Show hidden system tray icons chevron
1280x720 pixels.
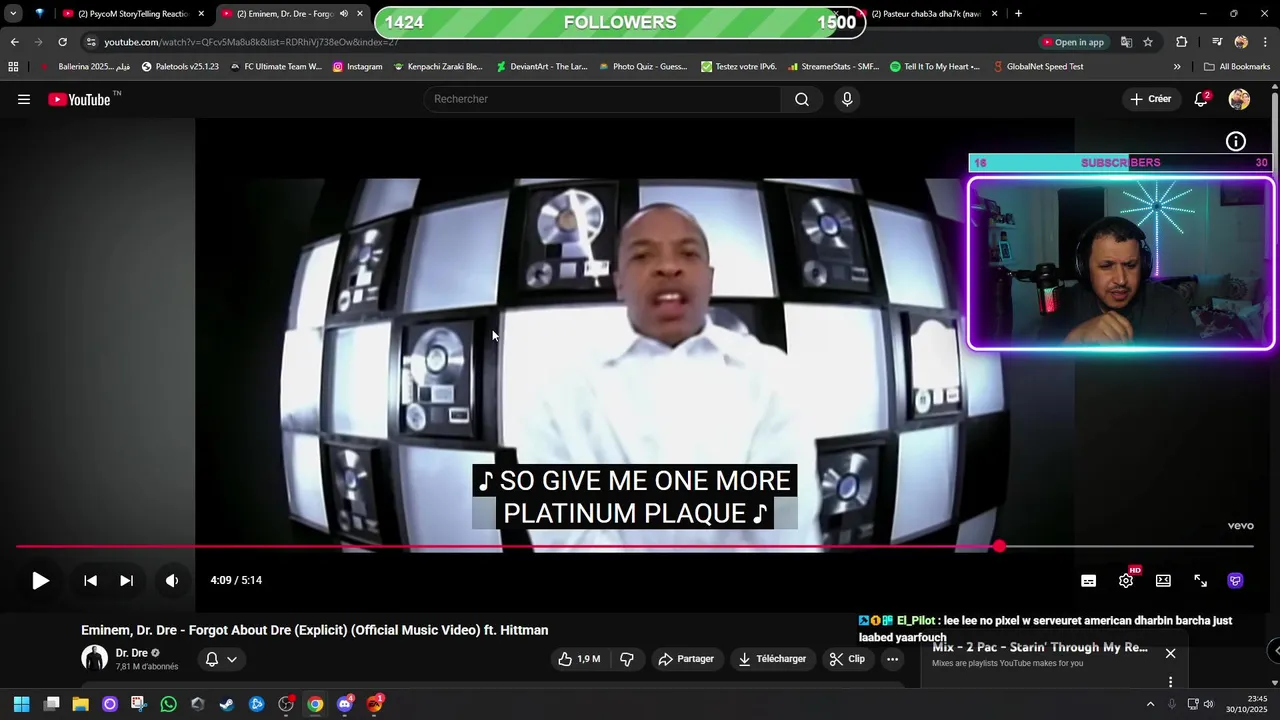tap(1150, 704)
